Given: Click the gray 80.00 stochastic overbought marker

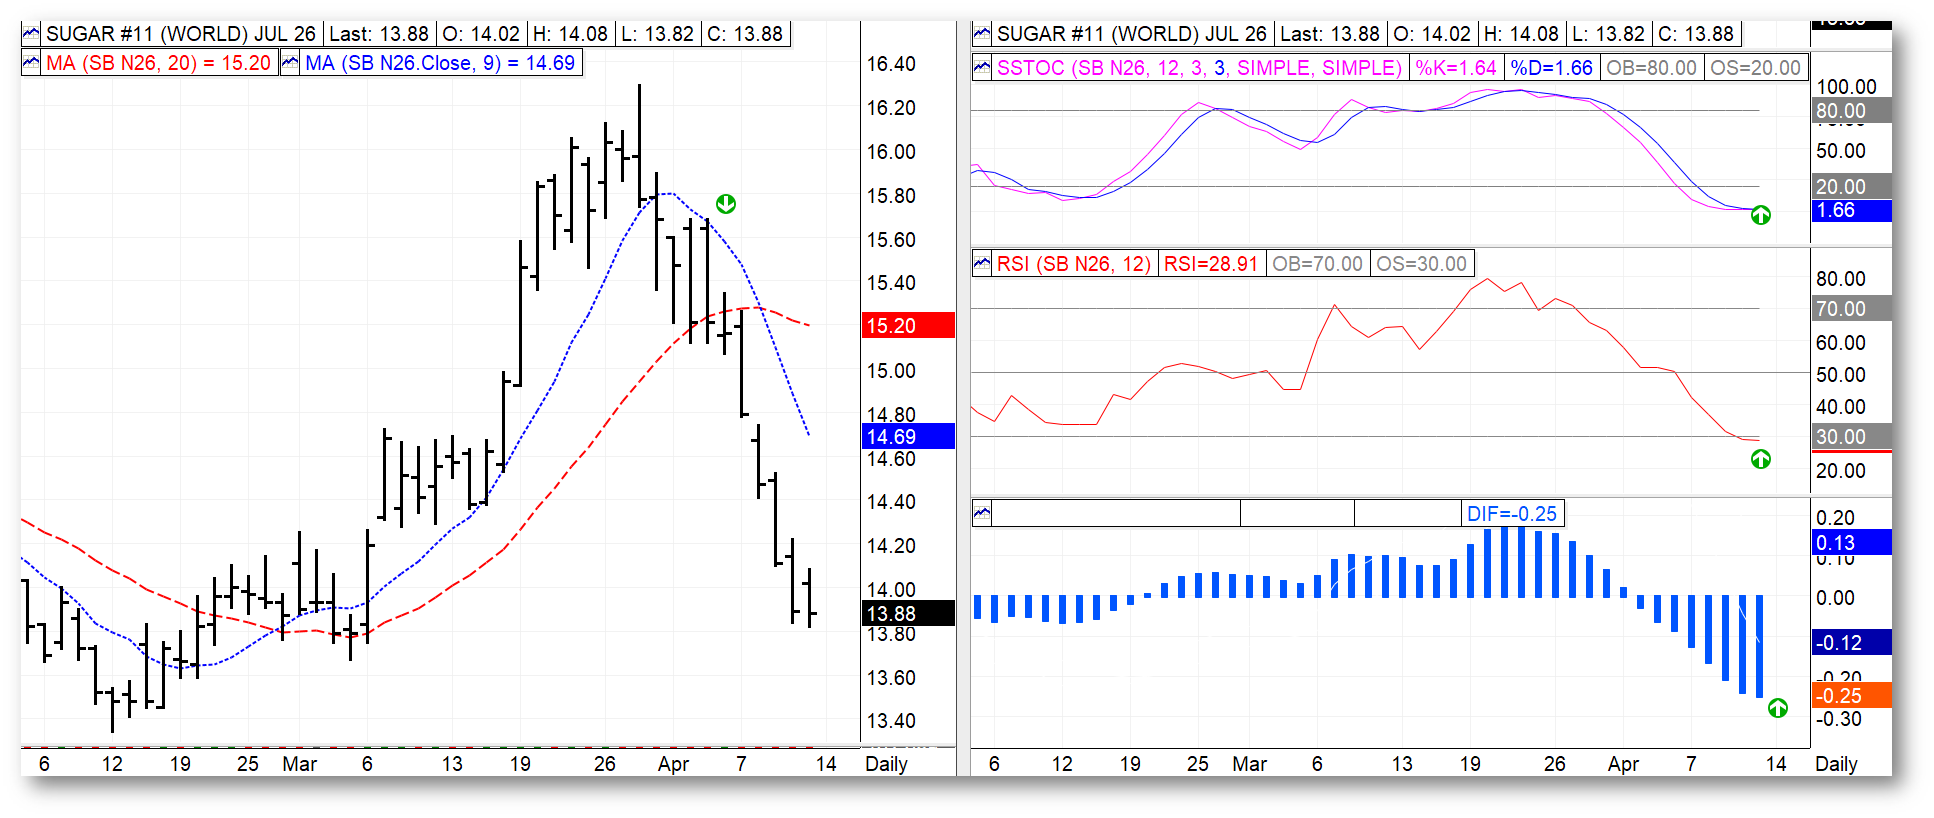Looking at the screenshot, I should click(x=1851, y=110).
